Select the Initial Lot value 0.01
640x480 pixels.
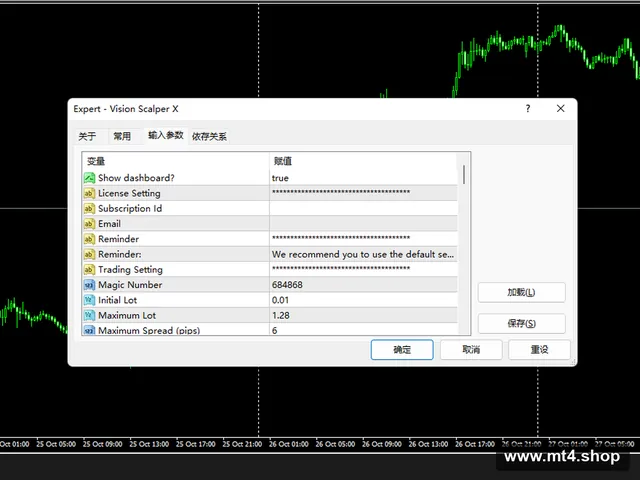(x=280, y=300)
